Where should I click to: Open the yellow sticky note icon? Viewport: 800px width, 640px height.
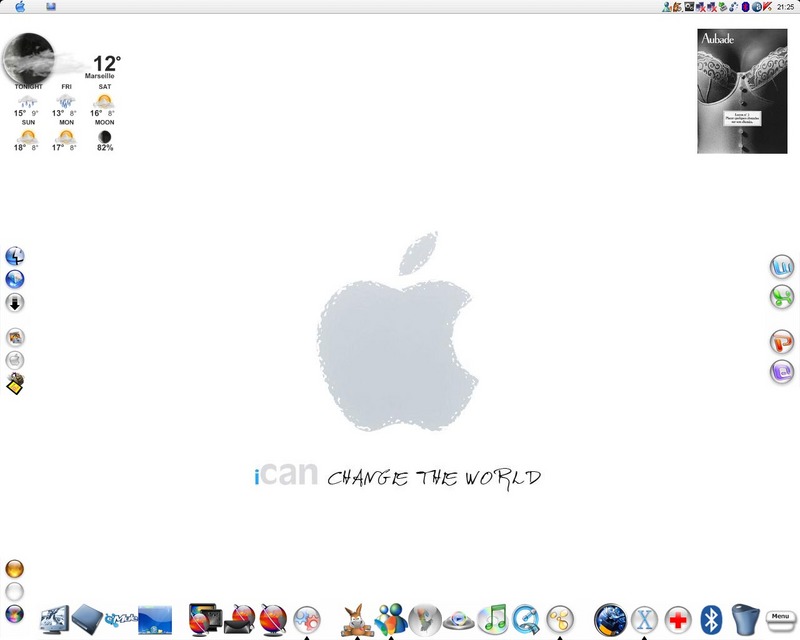pyautogui.click(x=15, y=384)
